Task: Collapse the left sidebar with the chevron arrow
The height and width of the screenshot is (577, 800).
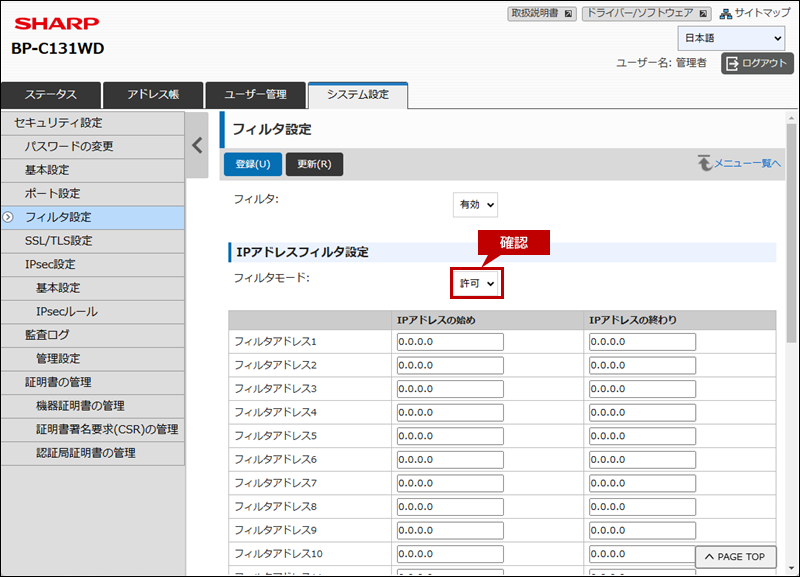Action: coord(198,144)
